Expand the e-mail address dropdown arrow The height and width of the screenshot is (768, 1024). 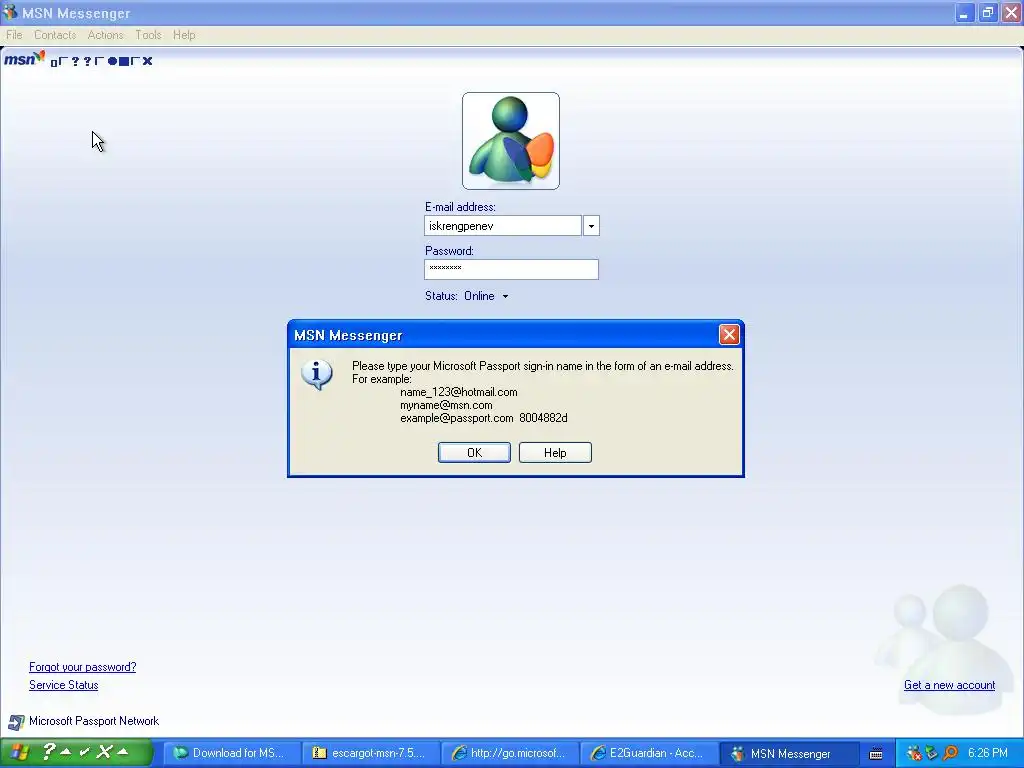click(591, 226)
